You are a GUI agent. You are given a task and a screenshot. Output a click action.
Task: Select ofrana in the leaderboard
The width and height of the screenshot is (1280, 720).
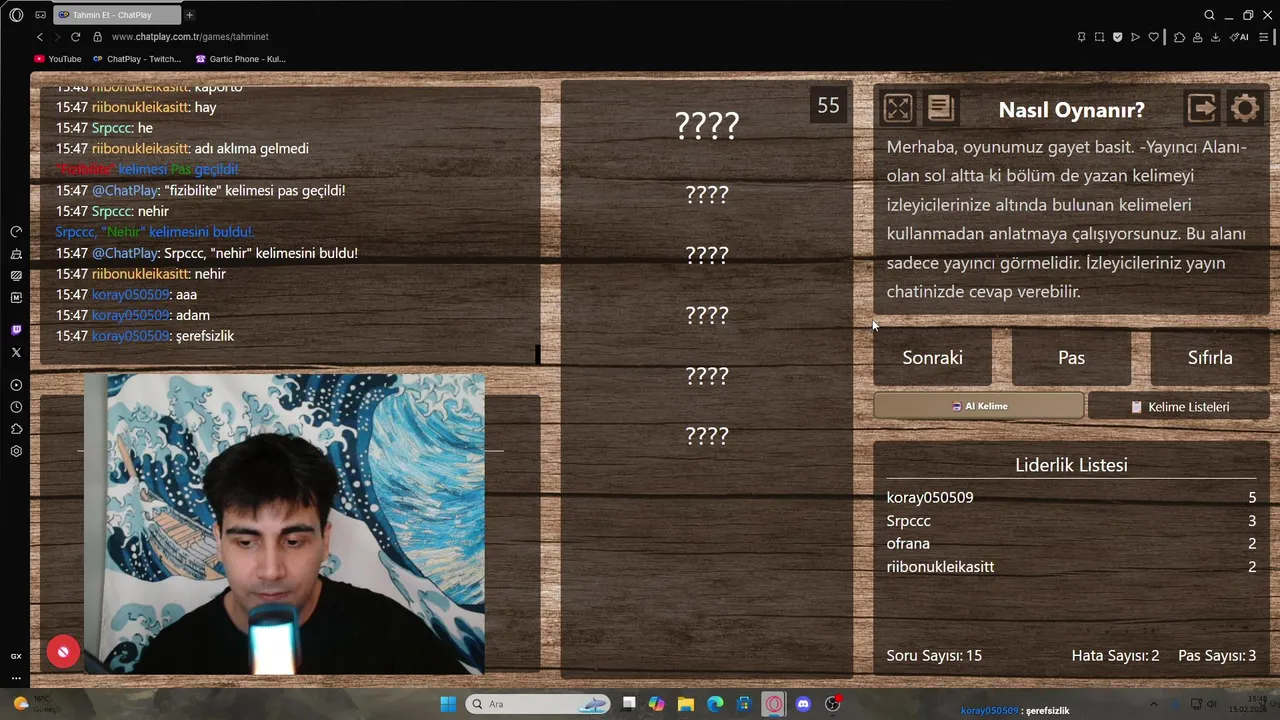click(x=908, y=543)
